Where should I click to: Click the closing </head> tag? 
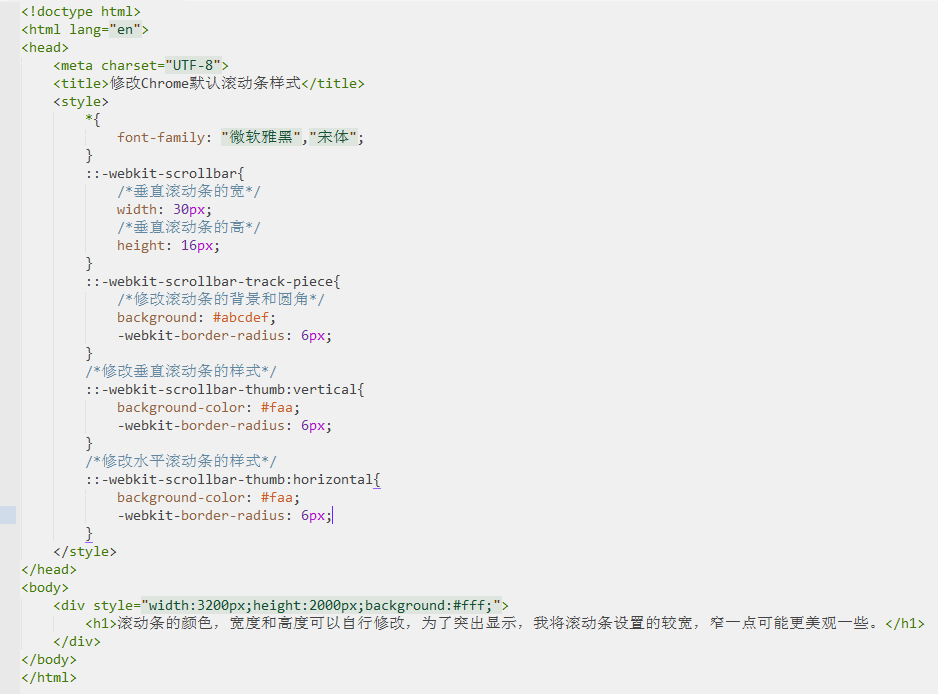(x=49, y=569)
